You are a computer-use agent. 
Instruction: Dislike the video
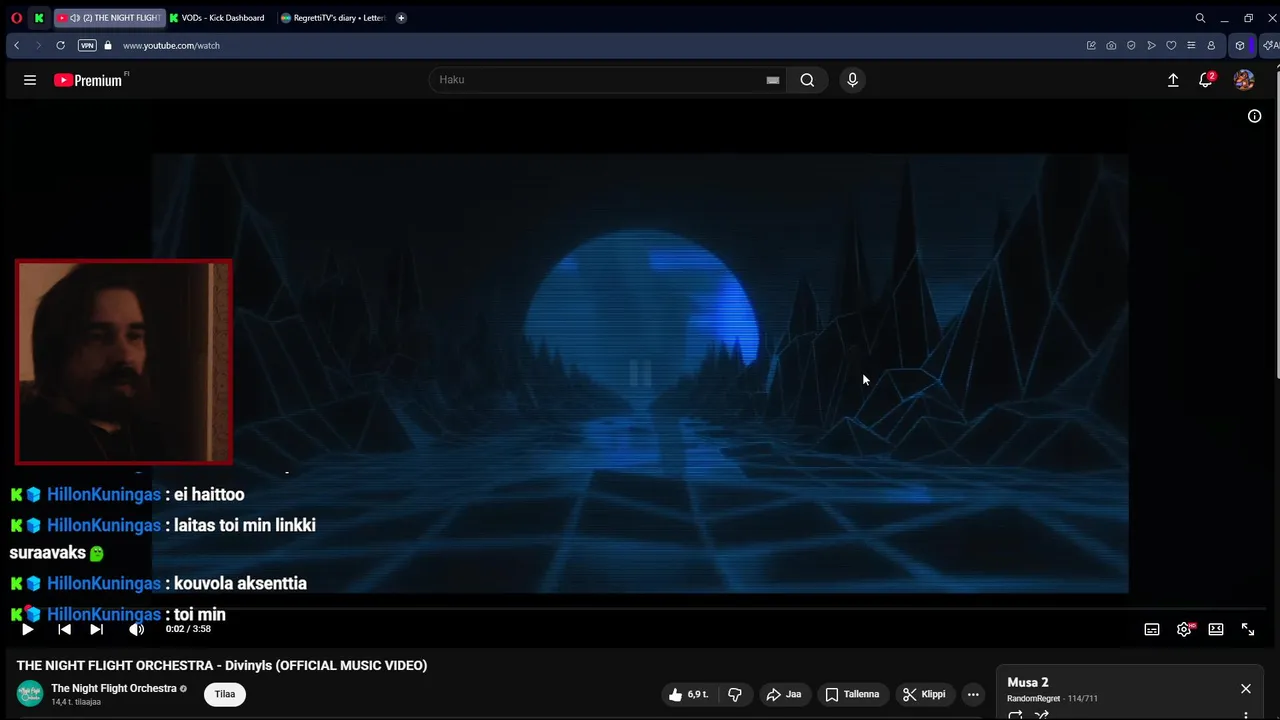[735, 694]
